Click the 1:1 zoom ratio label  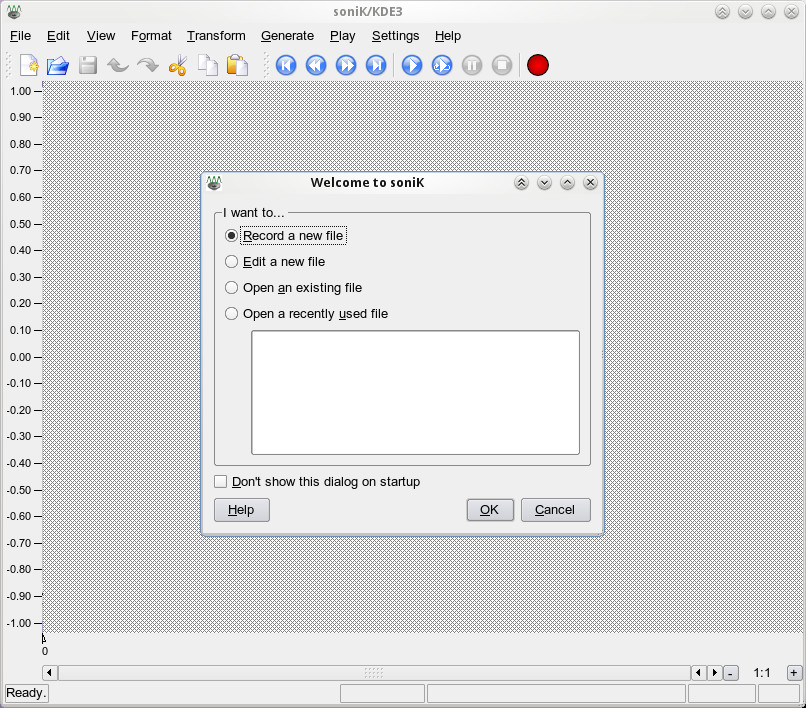click(x=762, y=673)
